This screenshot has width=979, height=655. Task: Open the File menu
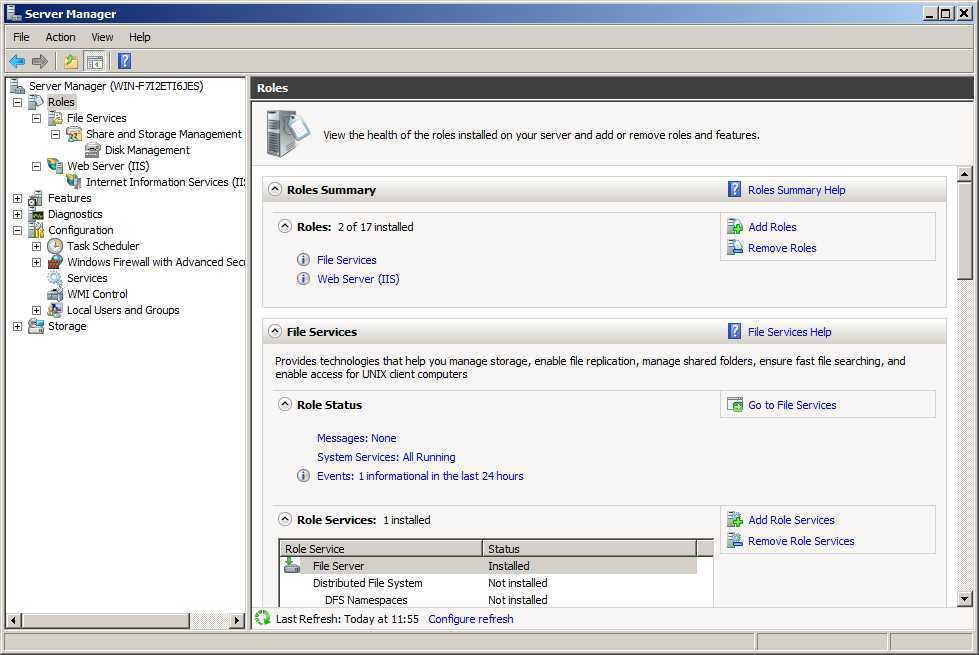coord(21,37)
